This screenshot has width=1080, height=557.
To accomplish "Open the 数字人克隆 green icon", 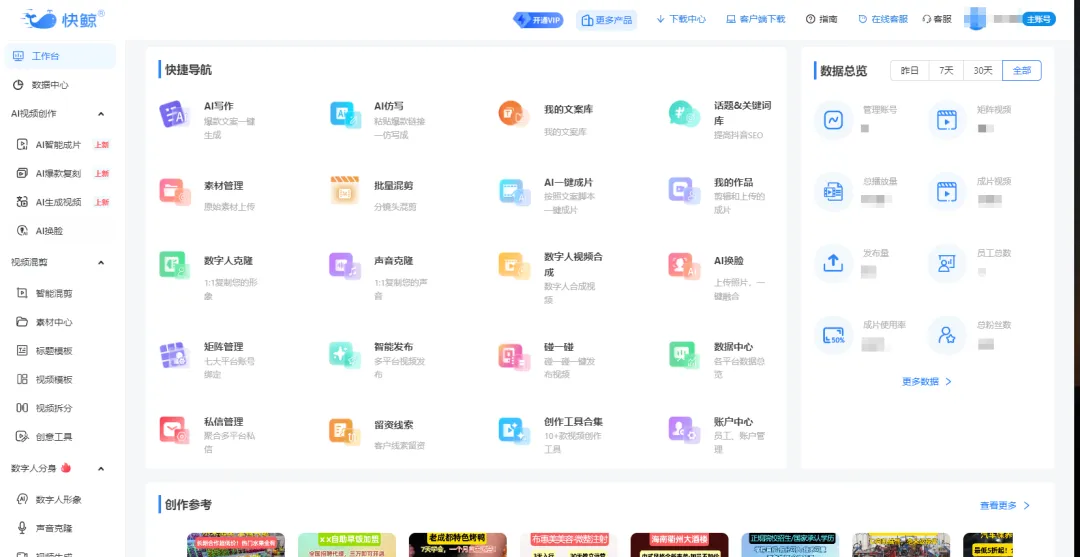I will (x=173, y=265).
